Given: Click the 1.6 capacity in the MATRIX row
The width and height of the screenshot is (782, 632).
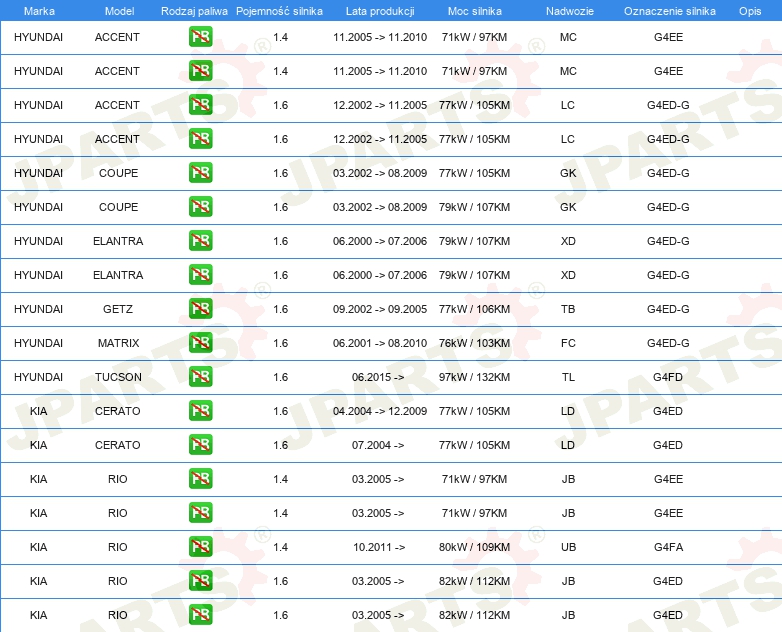Looking at the screenshot, I should [280, 343].
